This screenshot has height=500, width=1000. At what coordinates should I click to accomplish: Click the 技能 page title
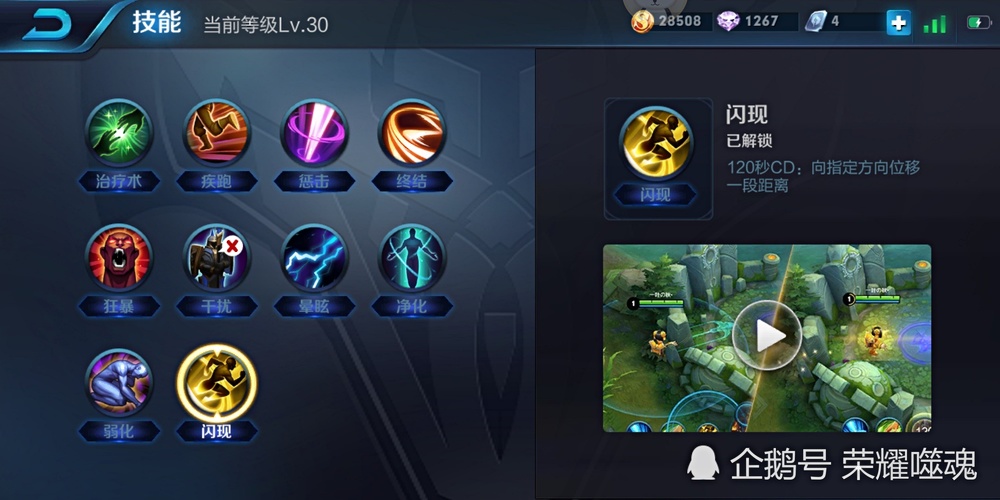(157, 23)
